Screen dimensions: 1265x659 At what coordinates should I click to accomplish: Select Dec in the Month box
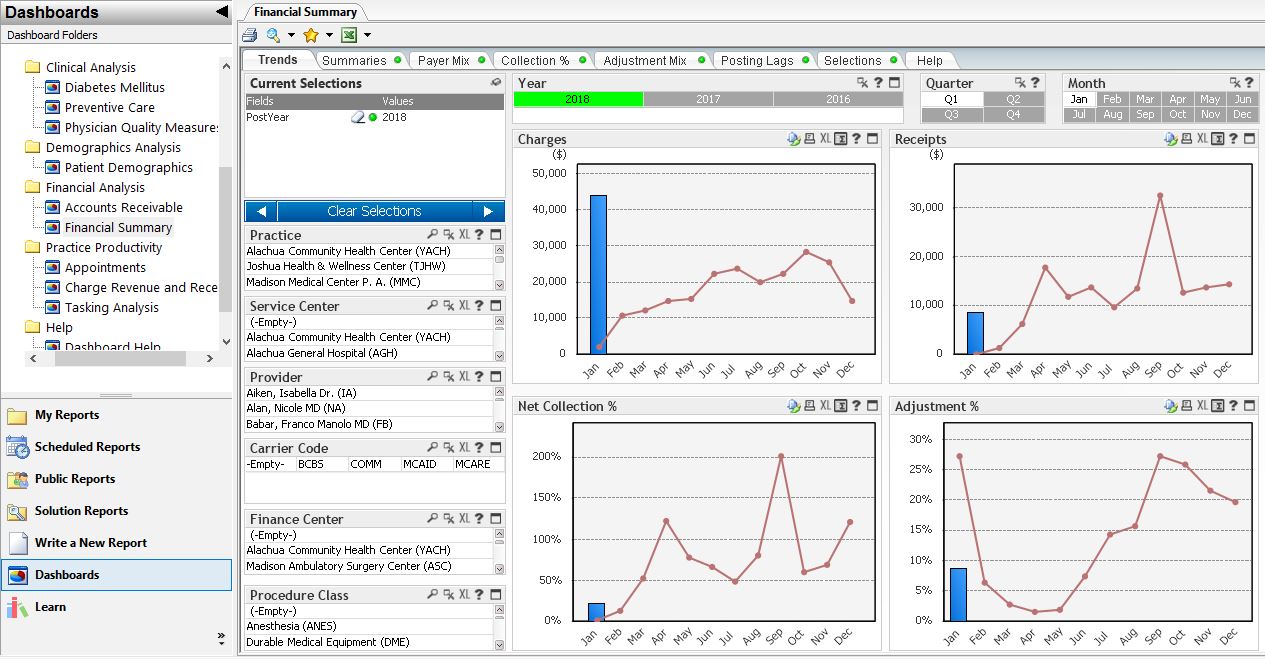(1242, 115)
